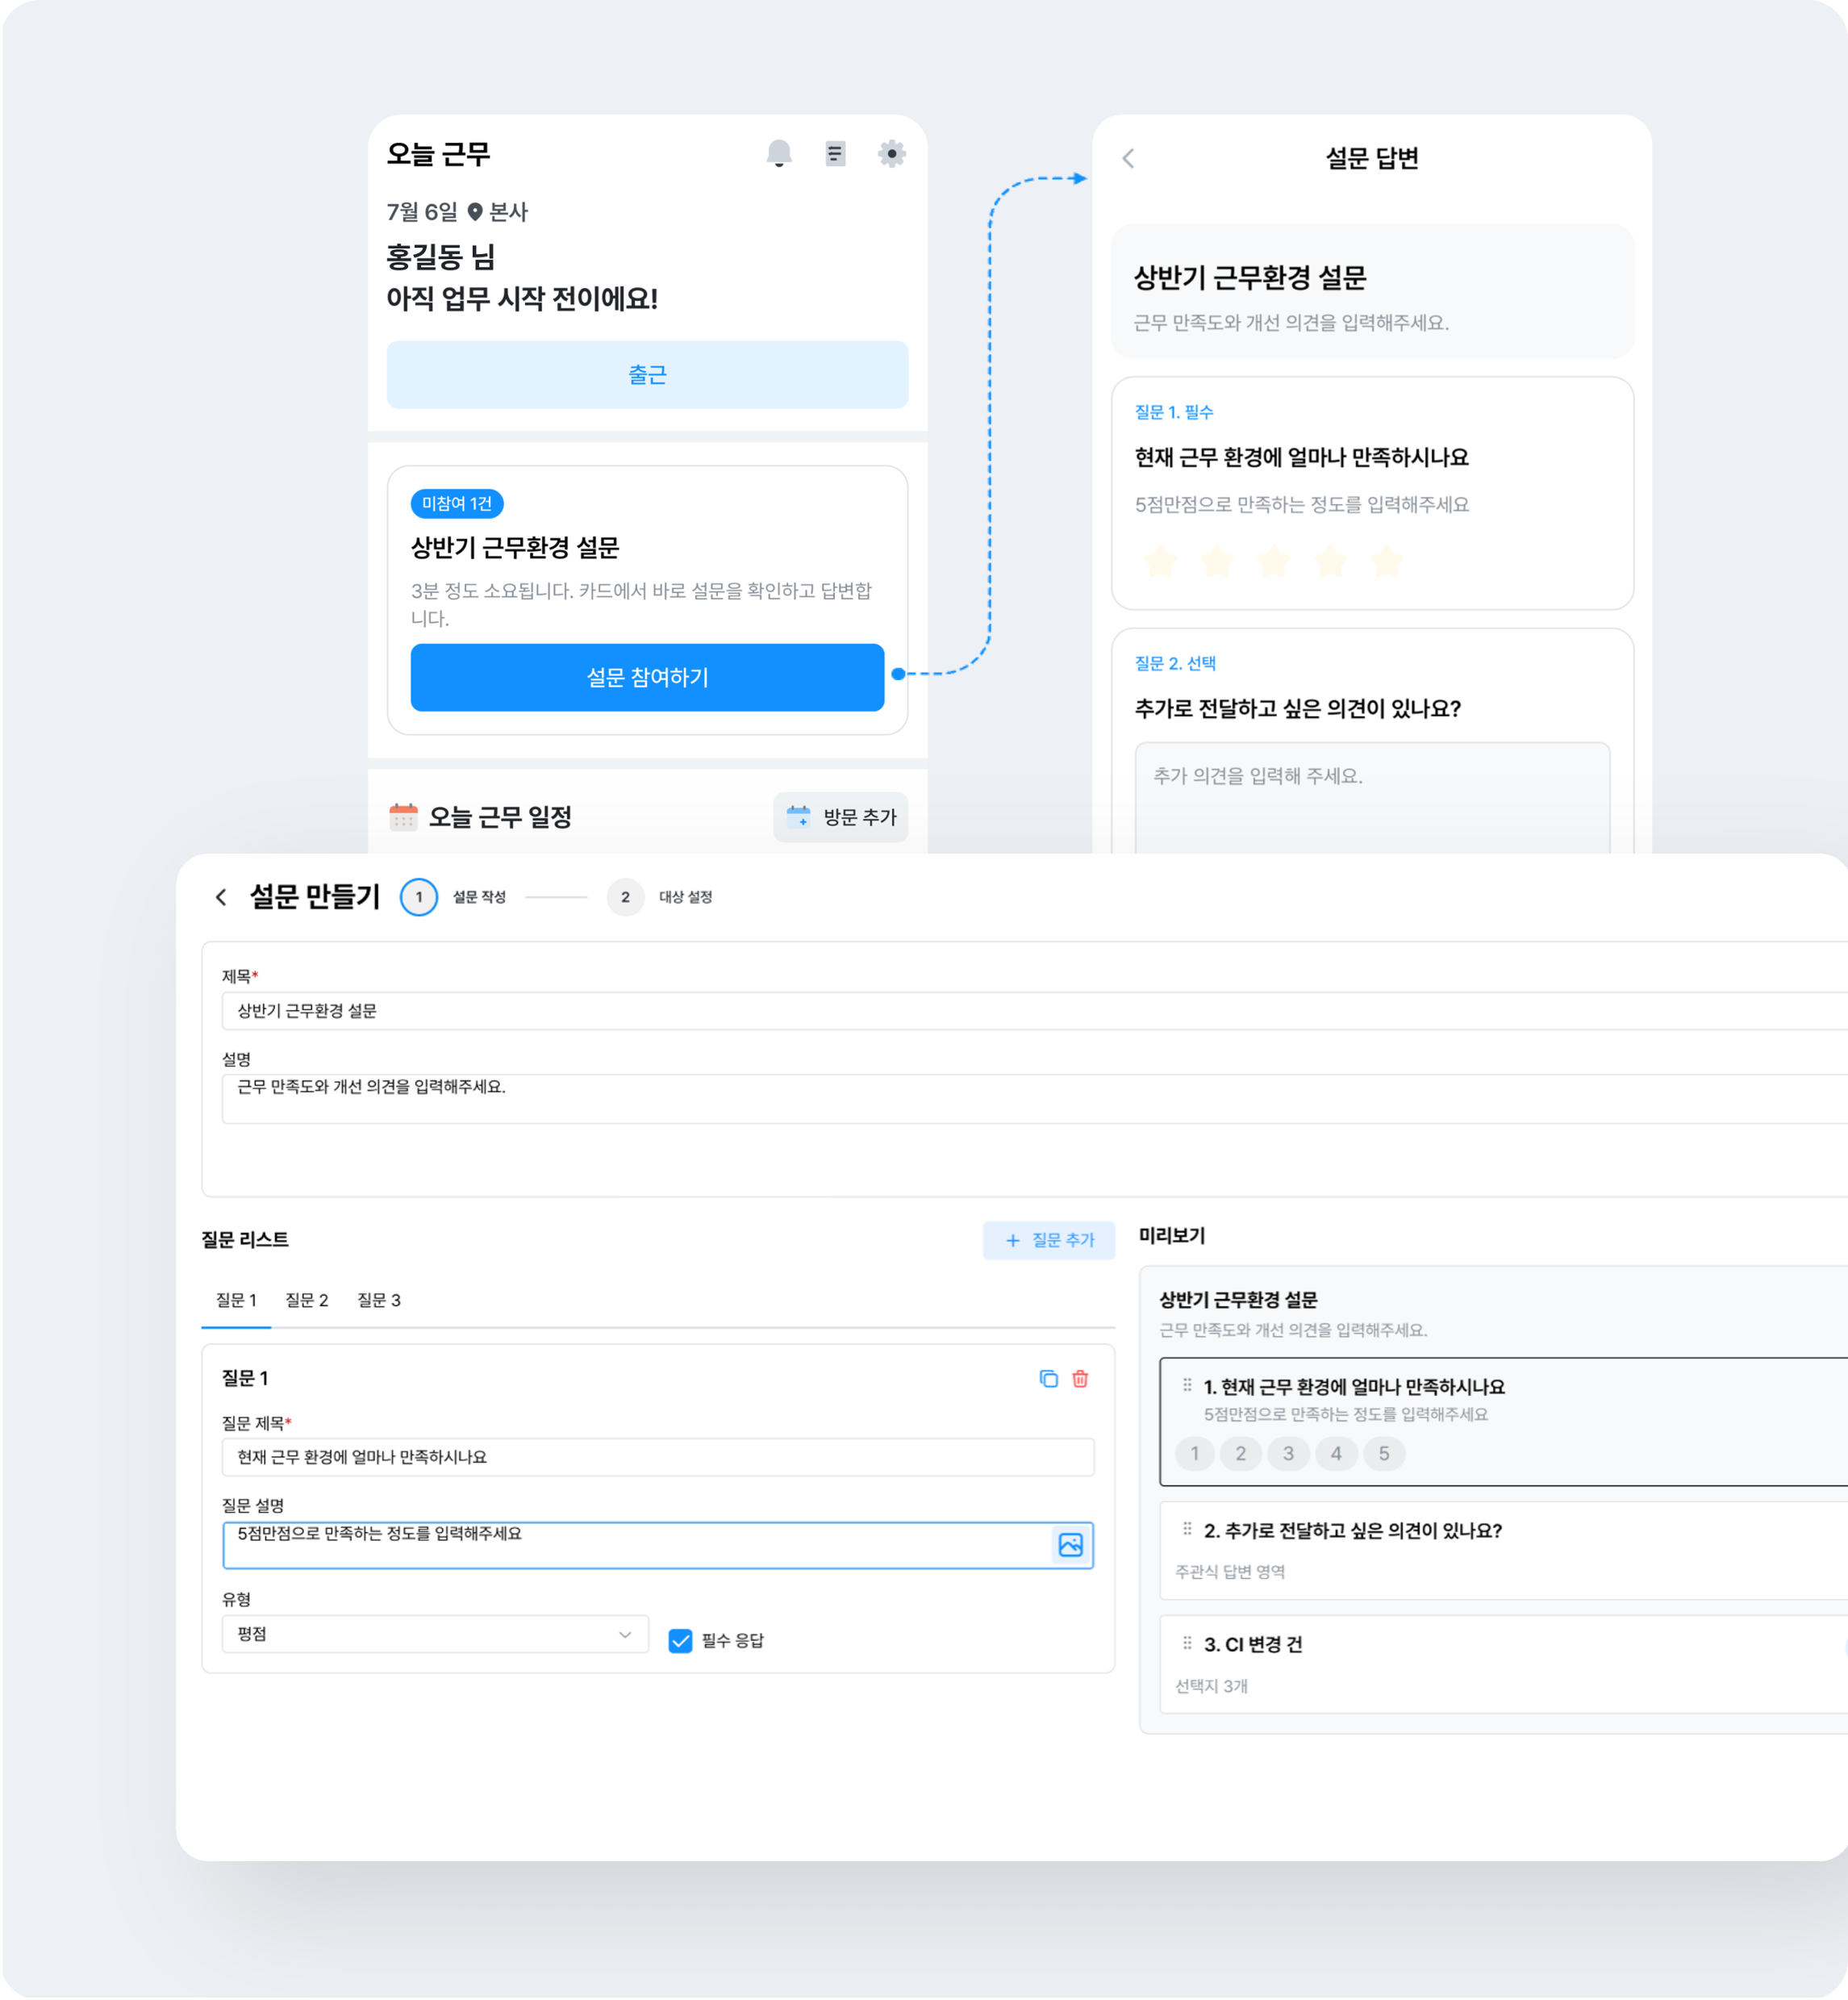Open the 유형 dropdown showing 평점
Viewport: 1848px width, 2000px height.
[x=435, y=1635]
